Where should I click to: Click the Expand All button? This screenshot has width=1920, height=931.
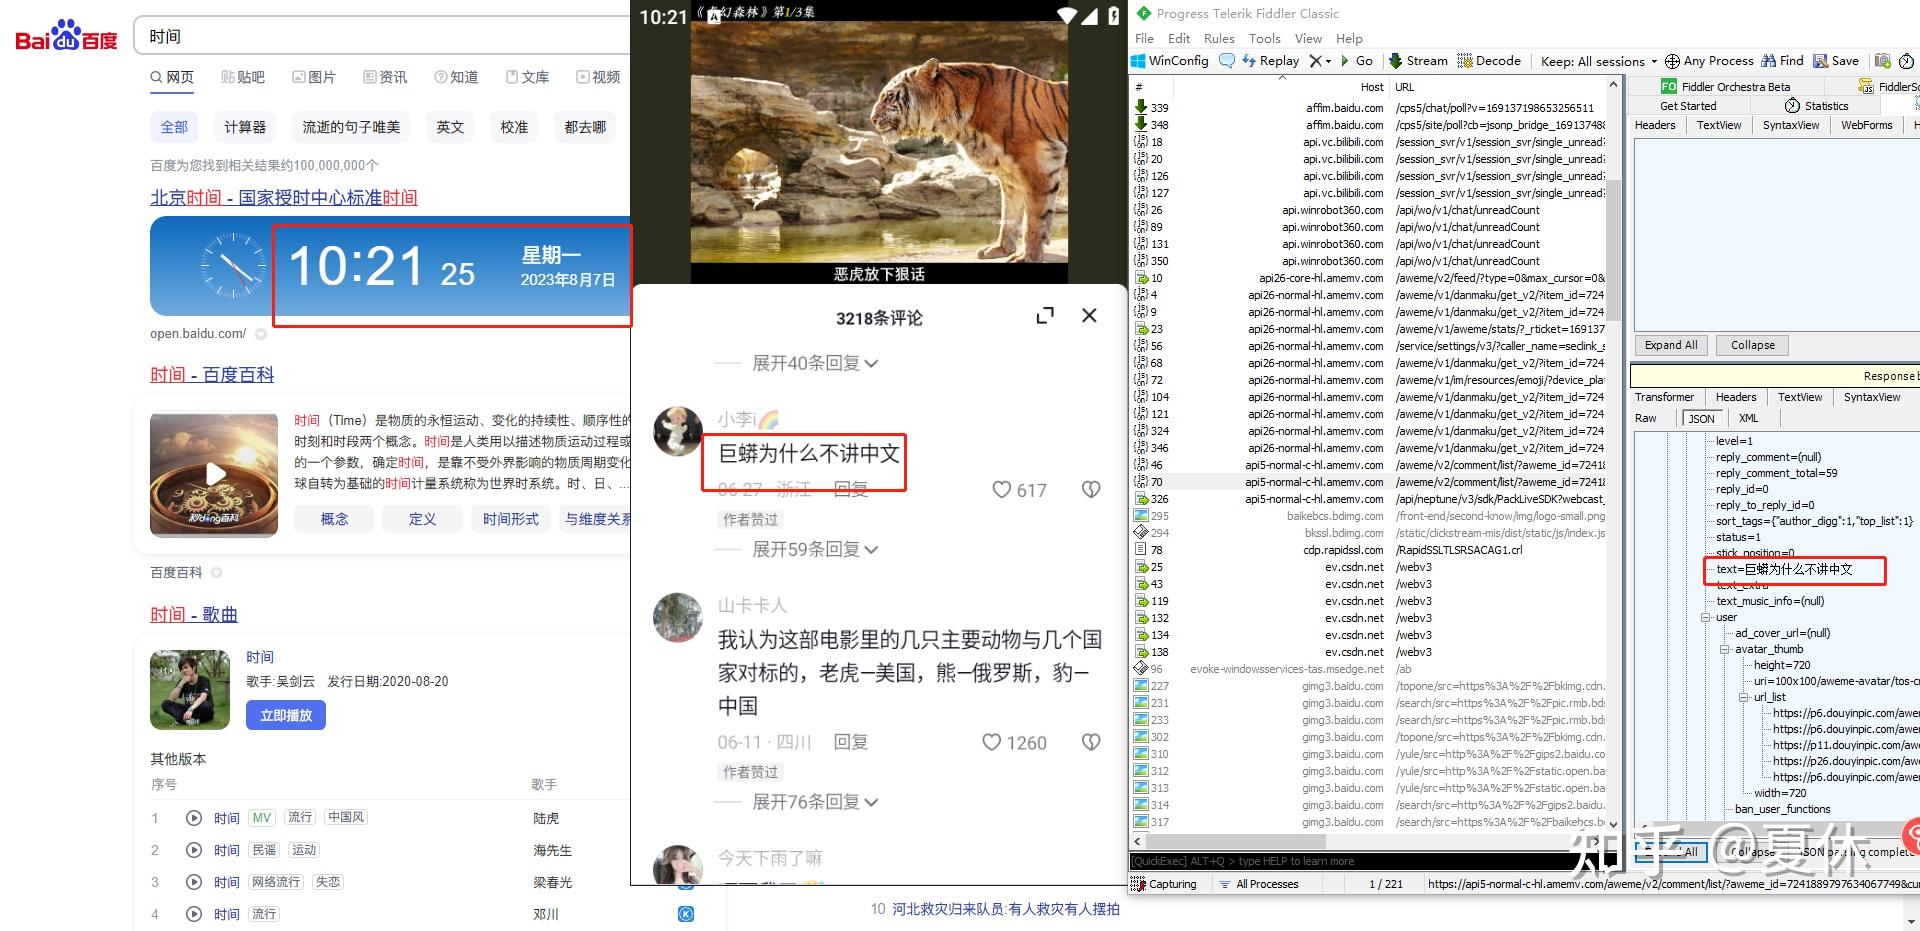click(1670, 344)
